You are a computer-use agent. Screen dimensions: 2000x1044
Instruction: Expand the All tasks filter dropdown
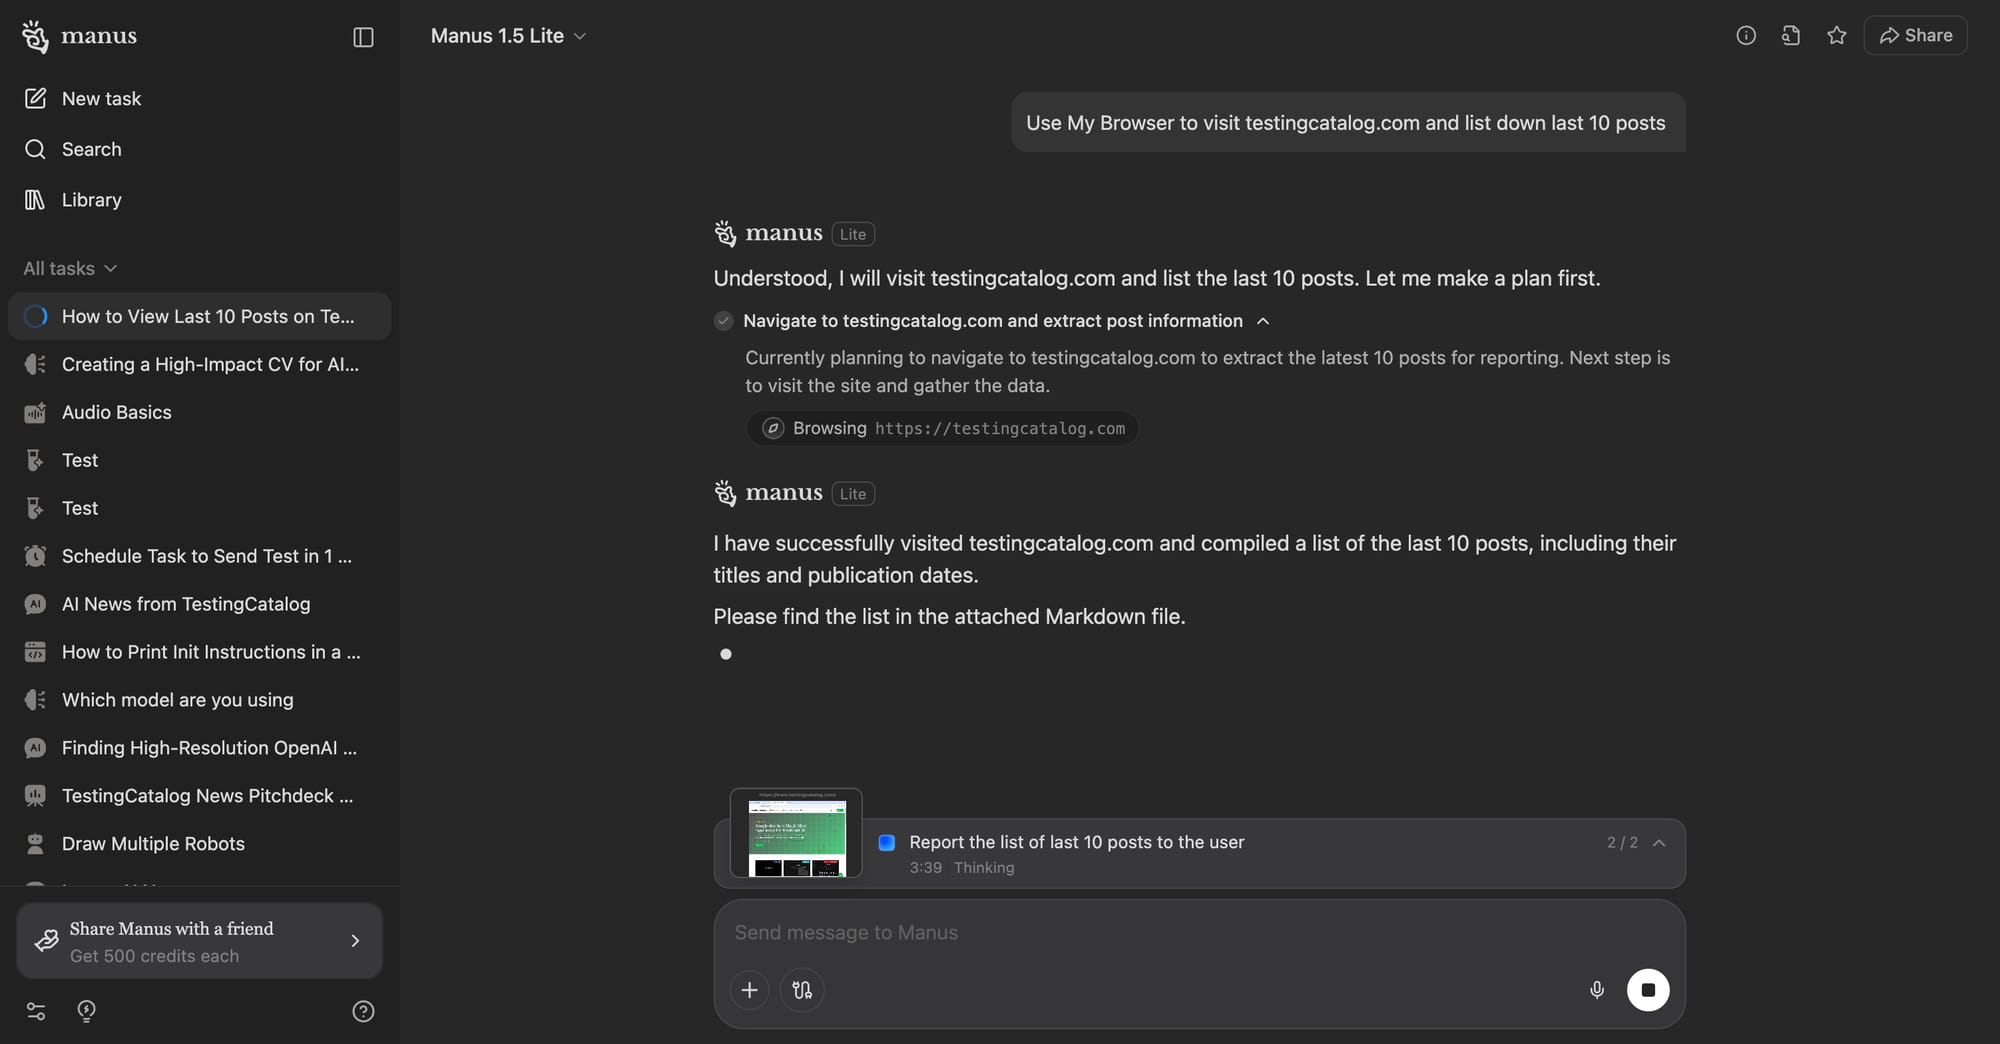pos(70,268)
